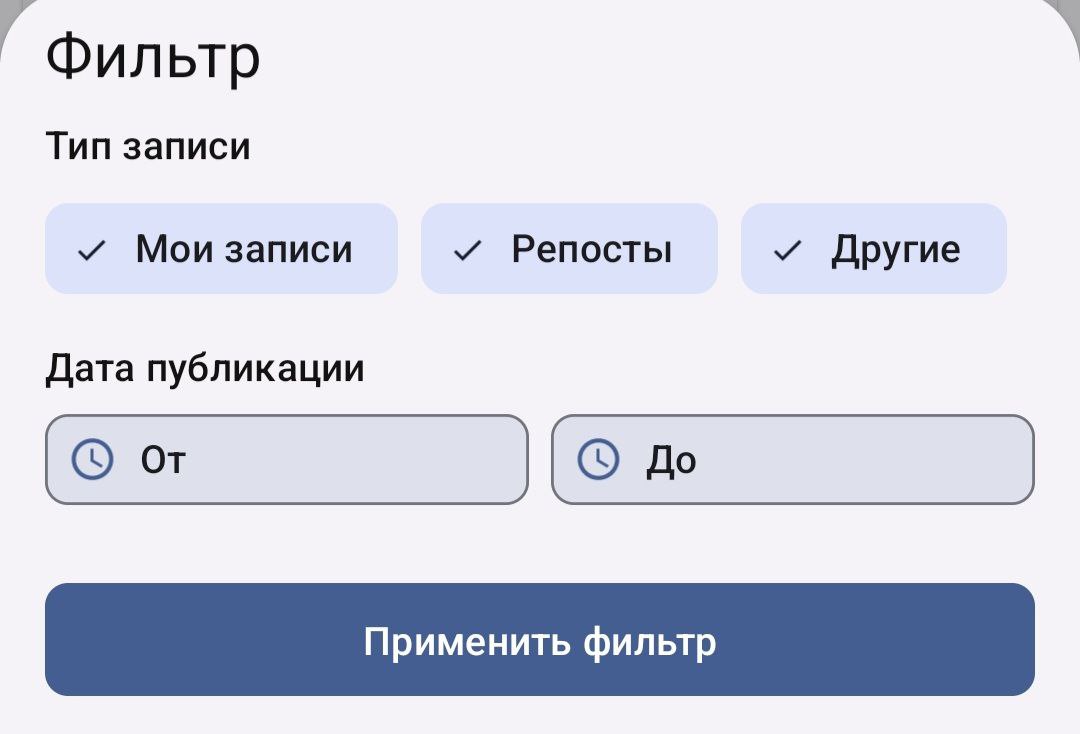Apply filter with Применить фильтр button
The width and height of the screenshot is (1080, 734).
tap(540, 640)
